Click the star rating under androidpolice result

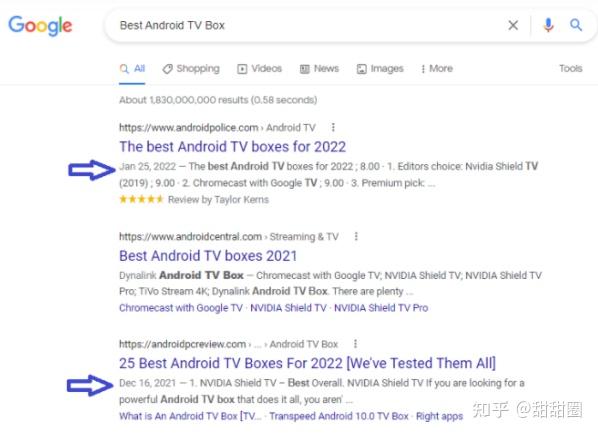pos(141,199)
